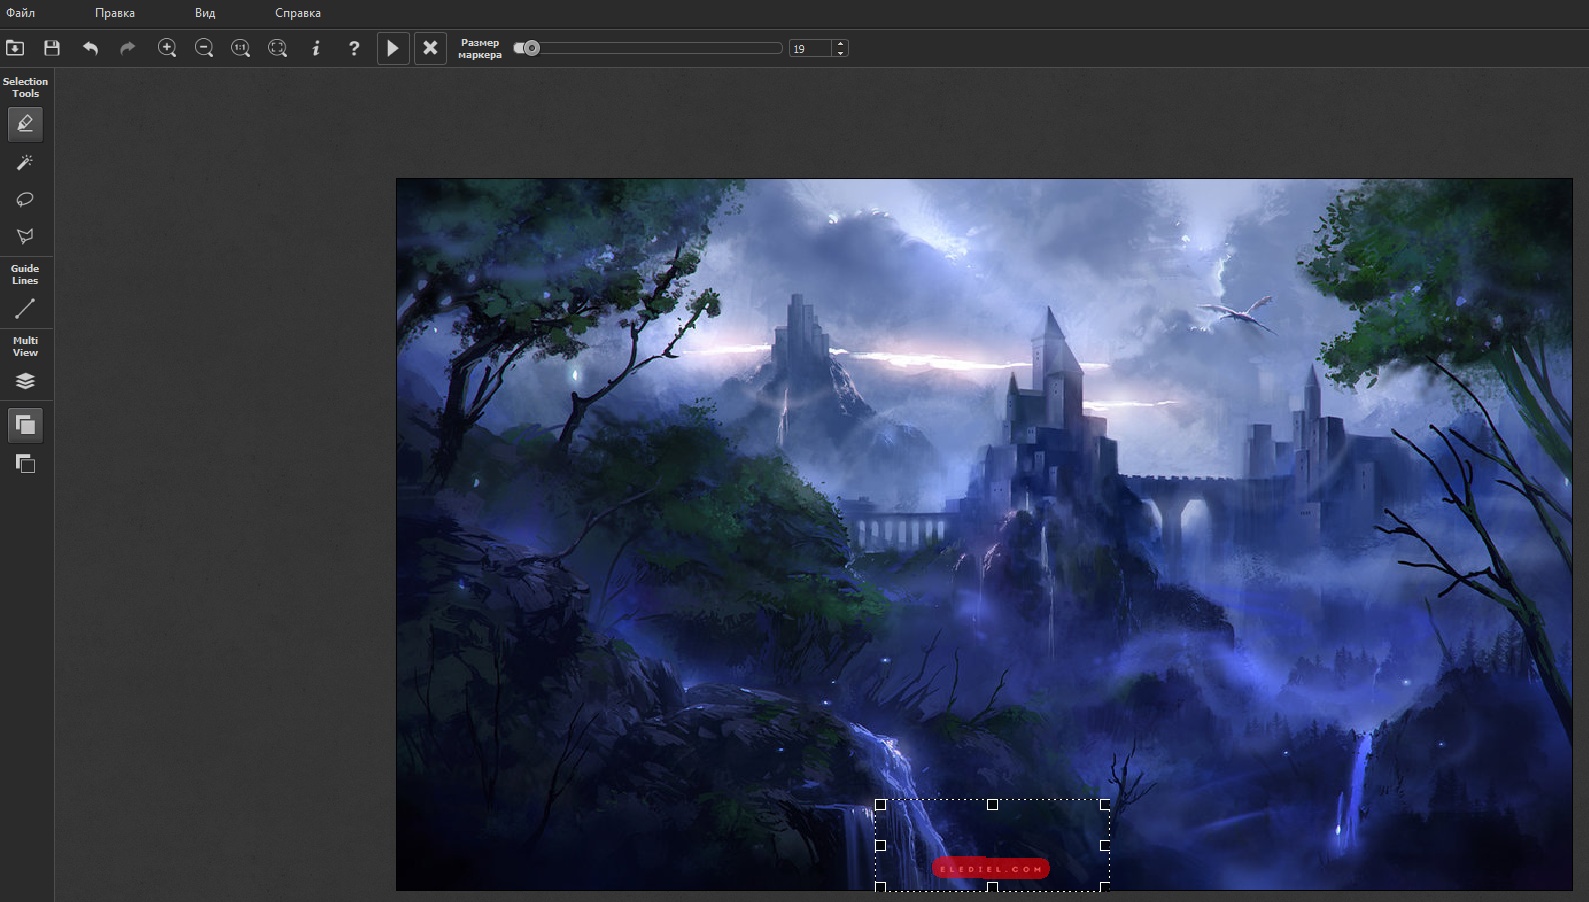Zoom in with the plus magnifier
Viewport: 1589px width, 902px height.
[167, 48]
